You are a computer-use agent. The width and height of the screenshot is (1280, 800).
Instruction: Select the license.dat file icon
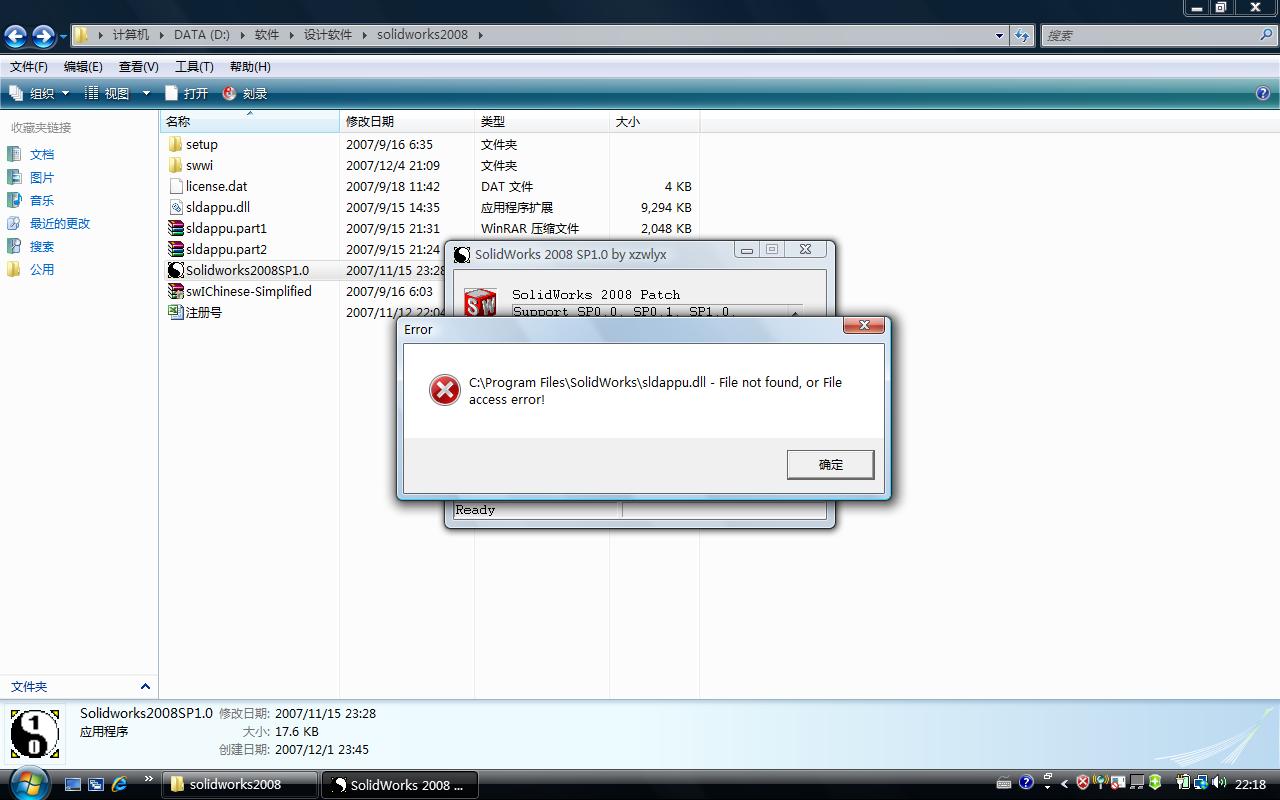[x=176, y=186]
